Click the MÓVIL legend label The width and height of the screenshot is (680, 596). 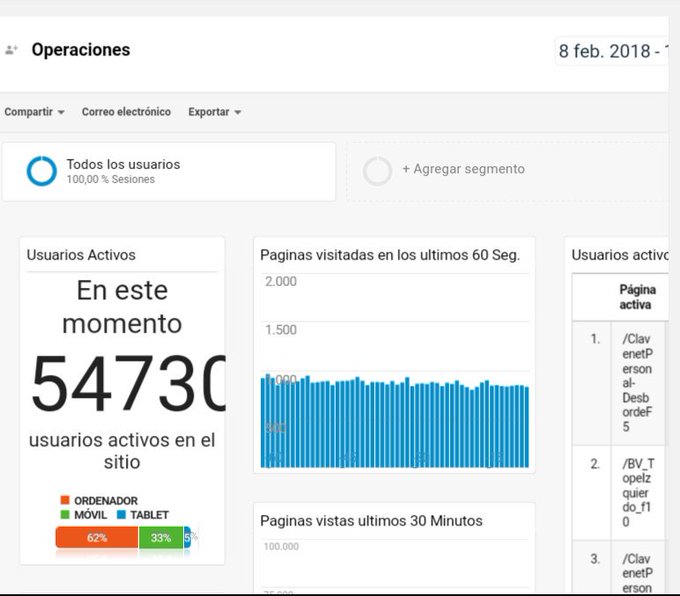pyautogui.click(x=90, y=515)
